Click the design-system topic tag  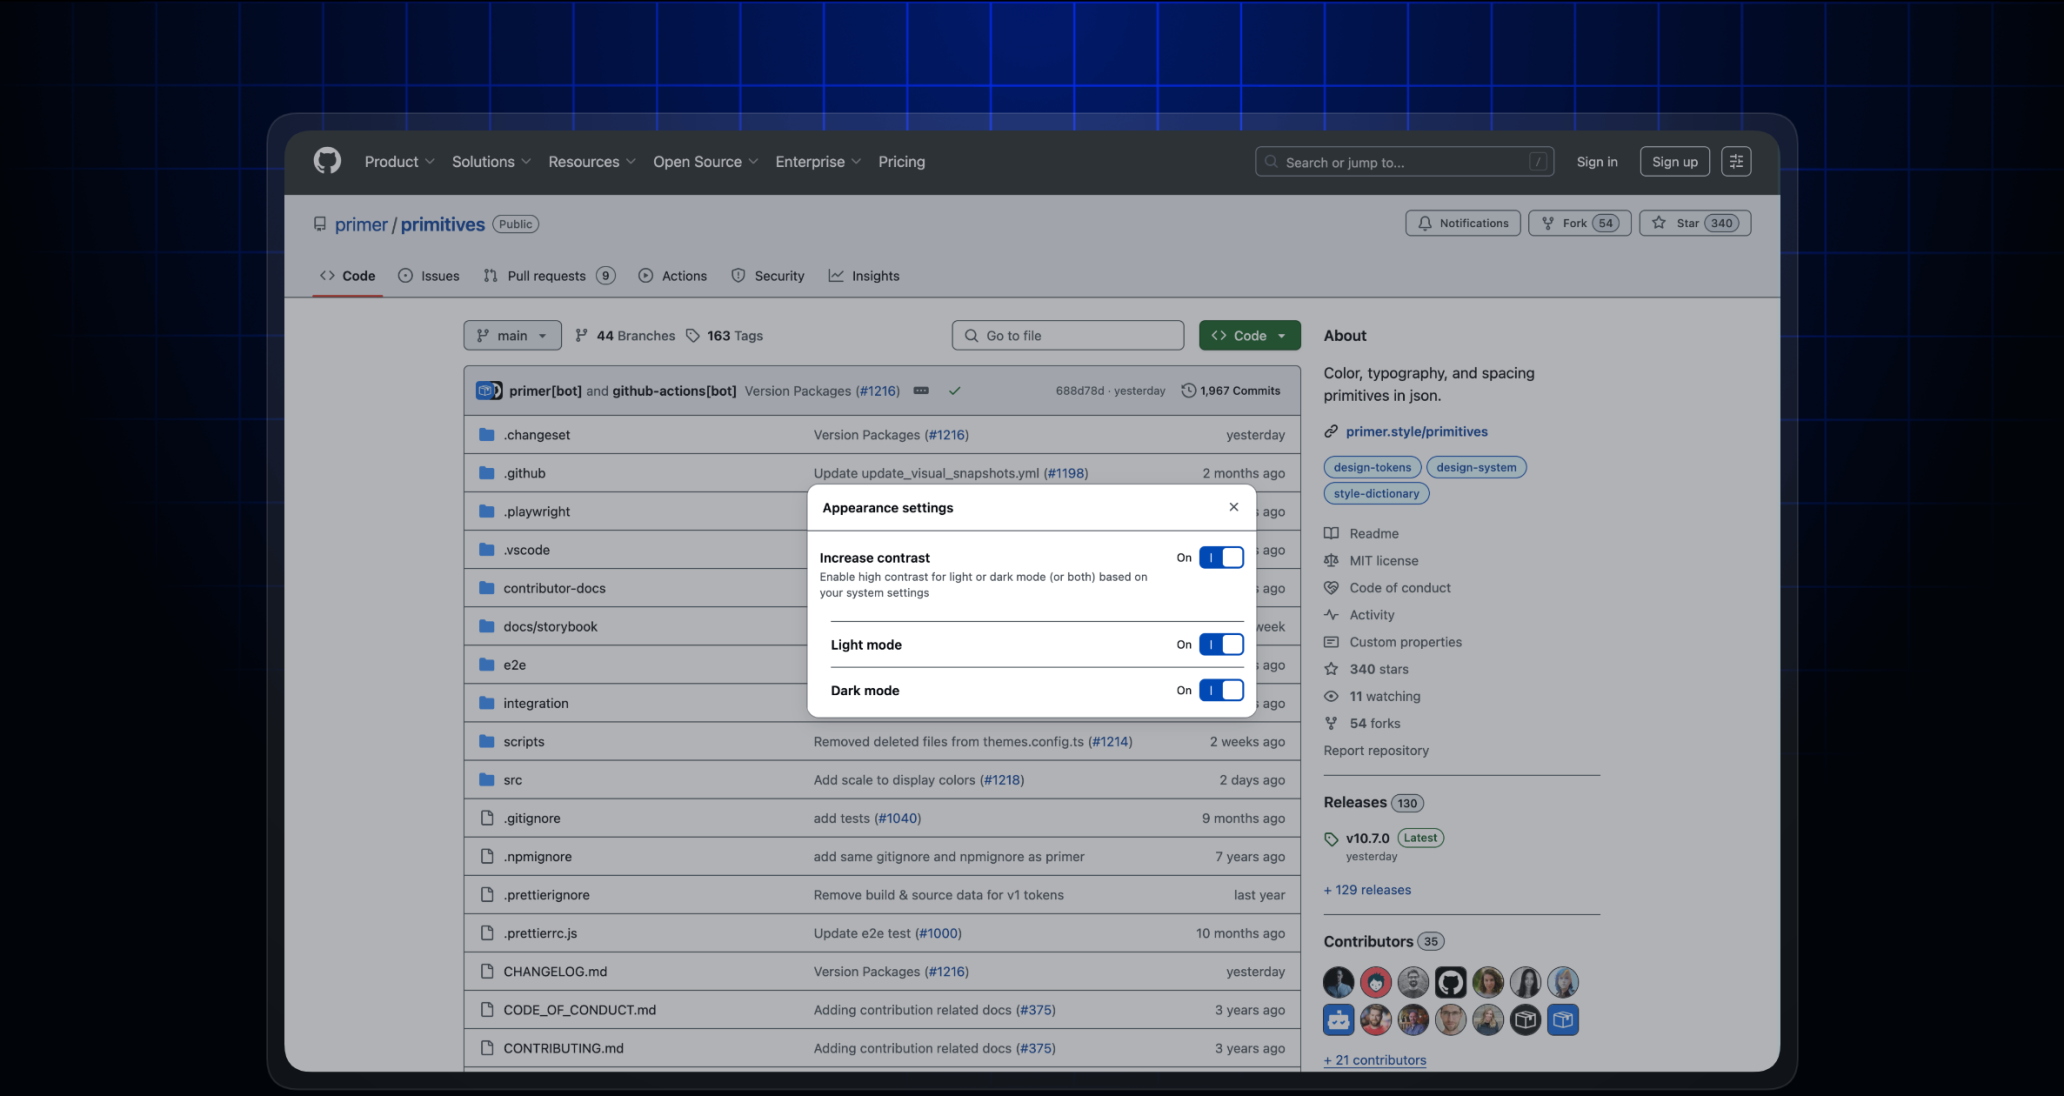tap(1477, 467)
